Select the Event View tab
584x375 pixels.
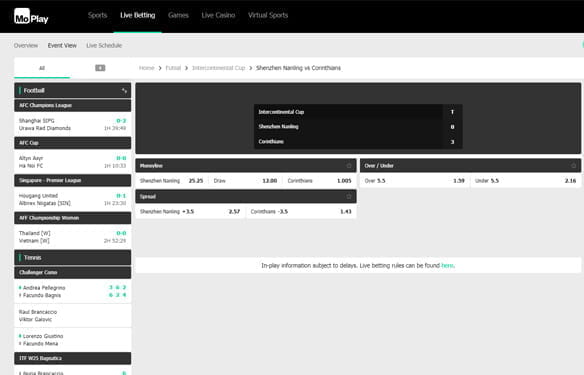click(x=62, y=45)
